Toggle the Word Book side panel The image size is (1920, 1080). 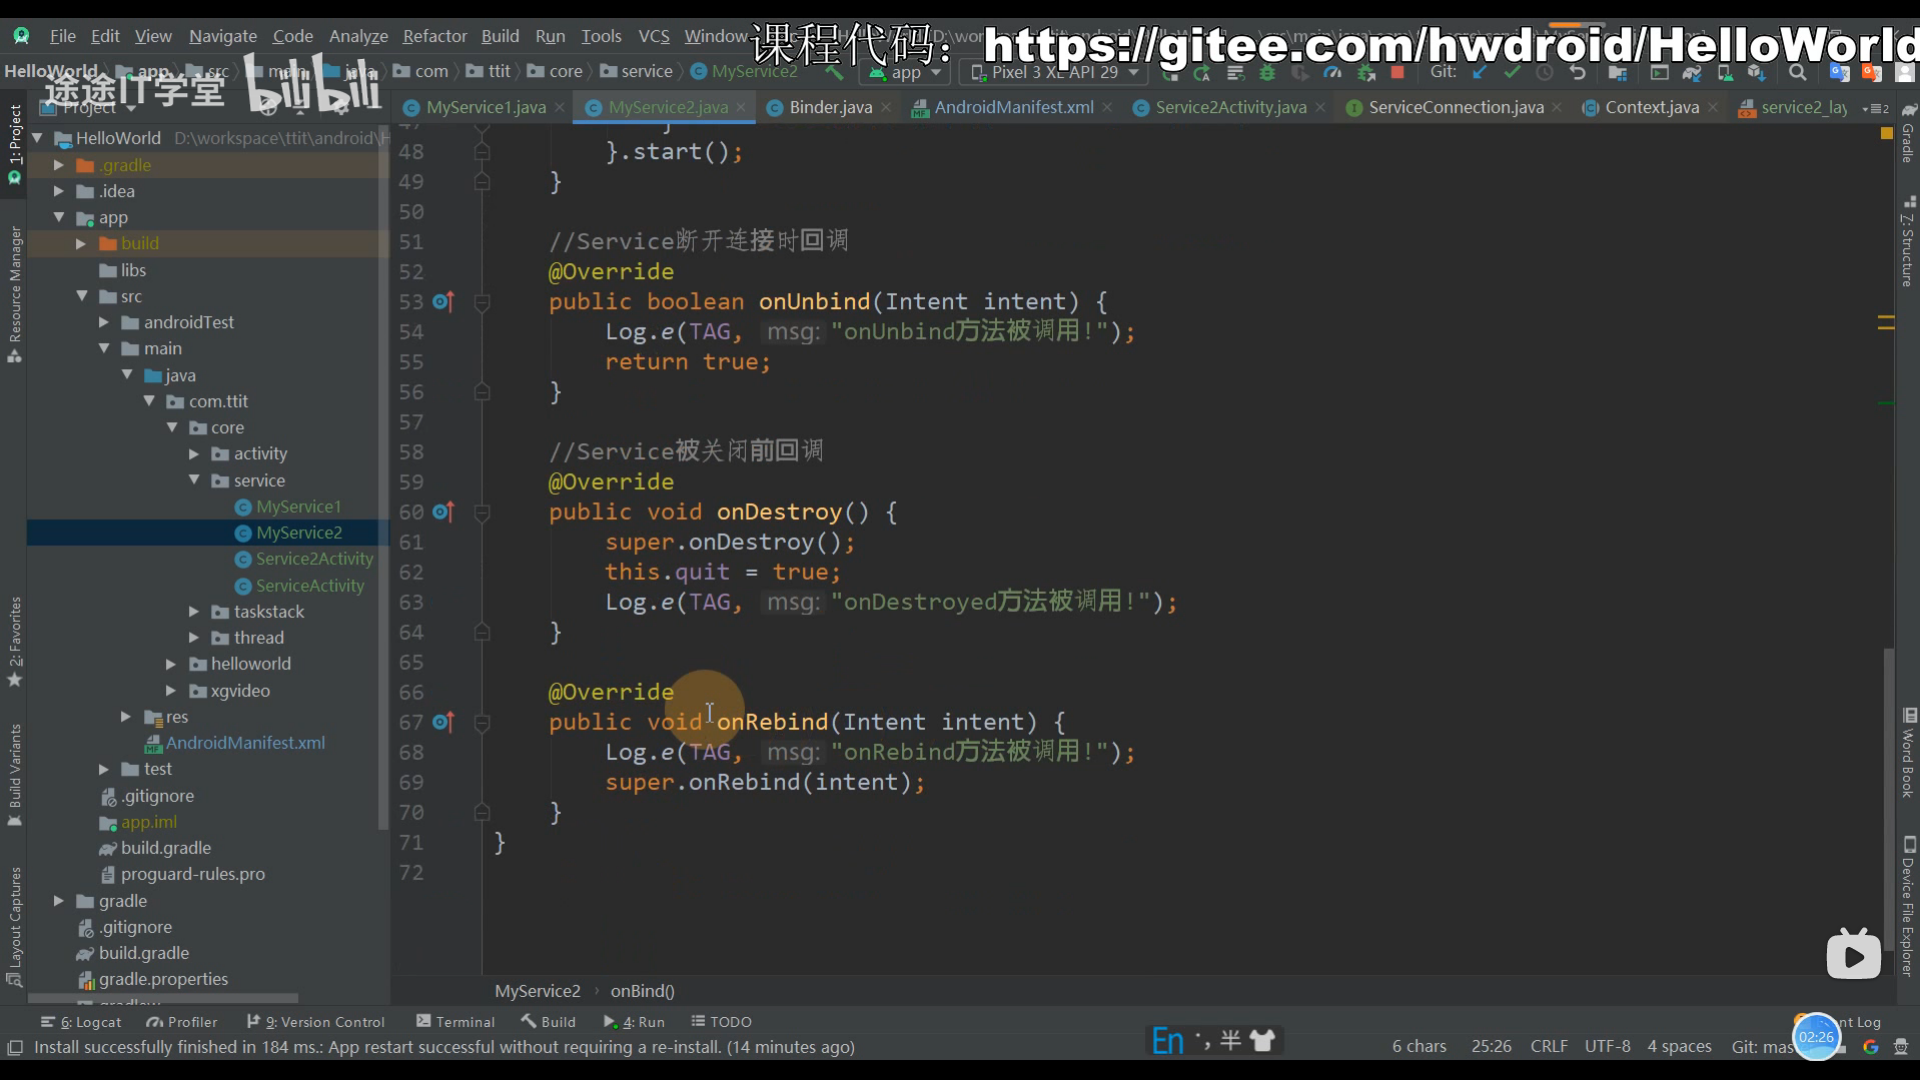click(1908, 752)
